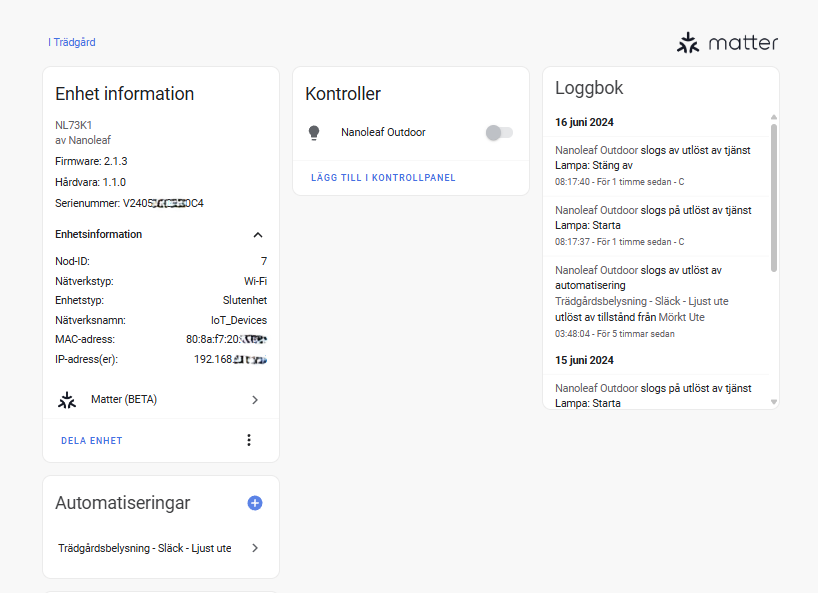Click the Loggbok card heading
Viewport: 818px width, 593px height.
pos(589,88)
